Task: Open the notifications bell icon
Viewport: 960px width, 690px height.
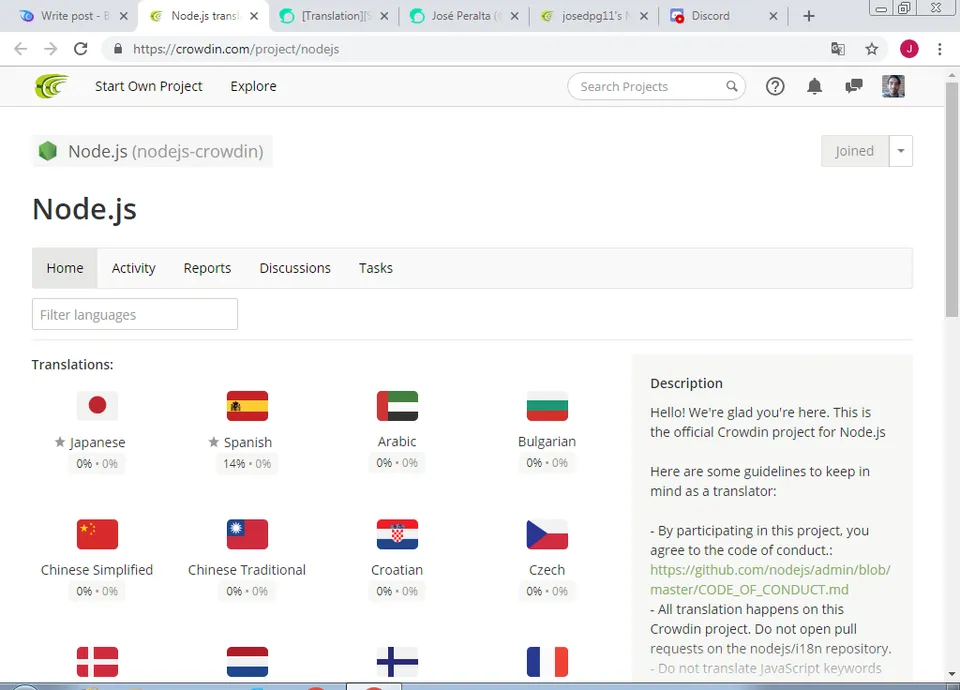Action: pos(814,86)
